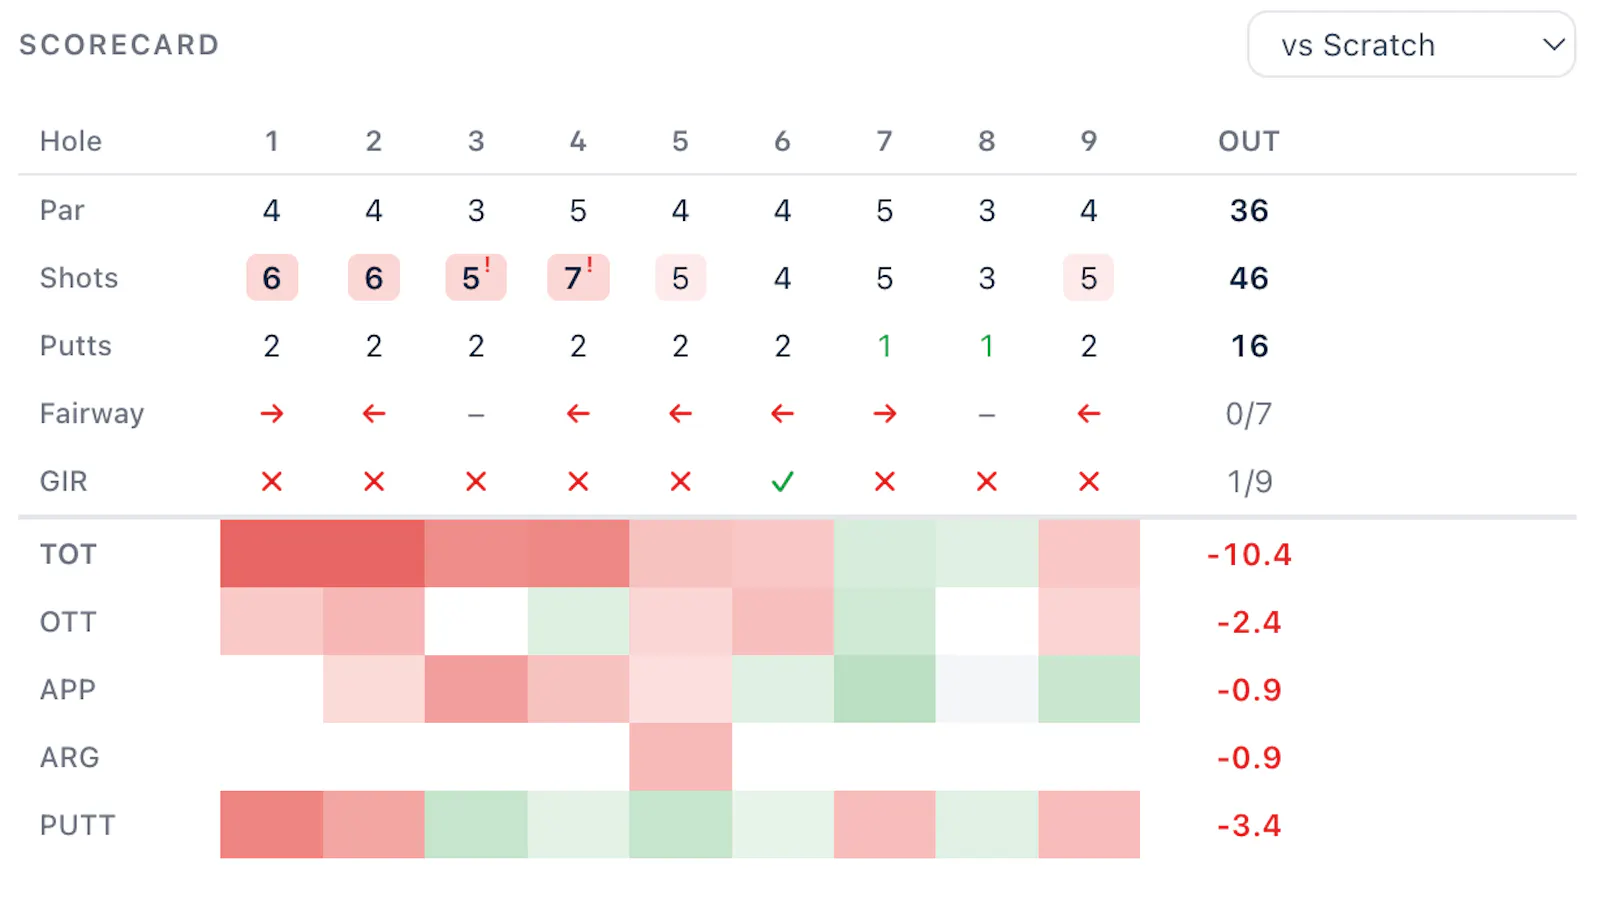The height and width of the screenshot is (904, 1600).
Task: Click the left arrow fairway icon for hole 2
Action: pos(374,414)
